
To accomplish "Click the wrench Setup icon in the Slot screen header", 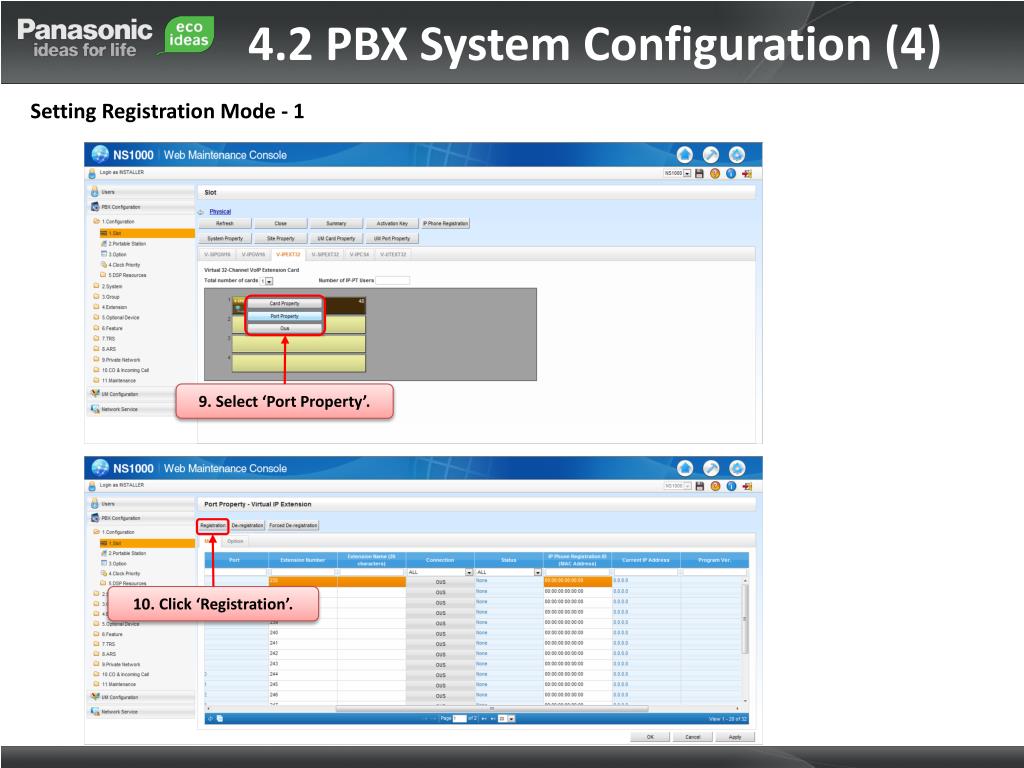I will tap(711, 155).
